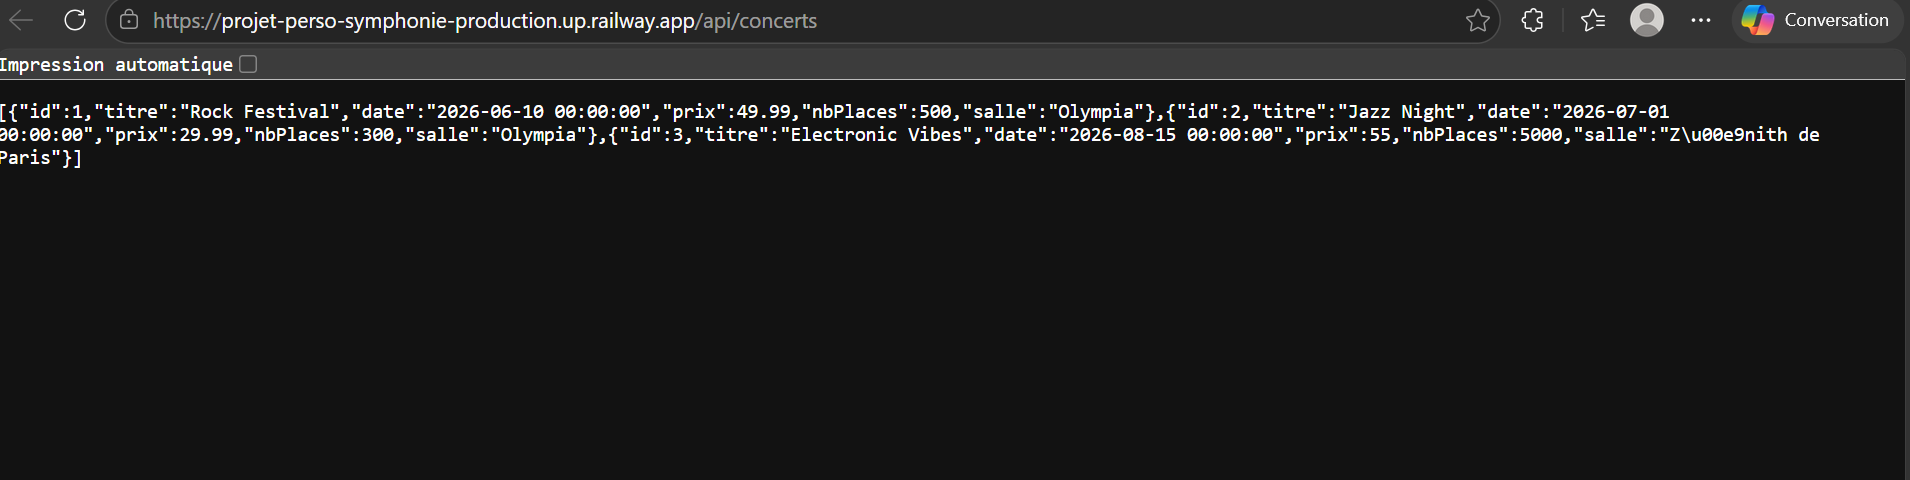Click the "Z\u00e9nith" salle value text
The height and width of the screenshot is (480, 1910).
coord(1728,135)
